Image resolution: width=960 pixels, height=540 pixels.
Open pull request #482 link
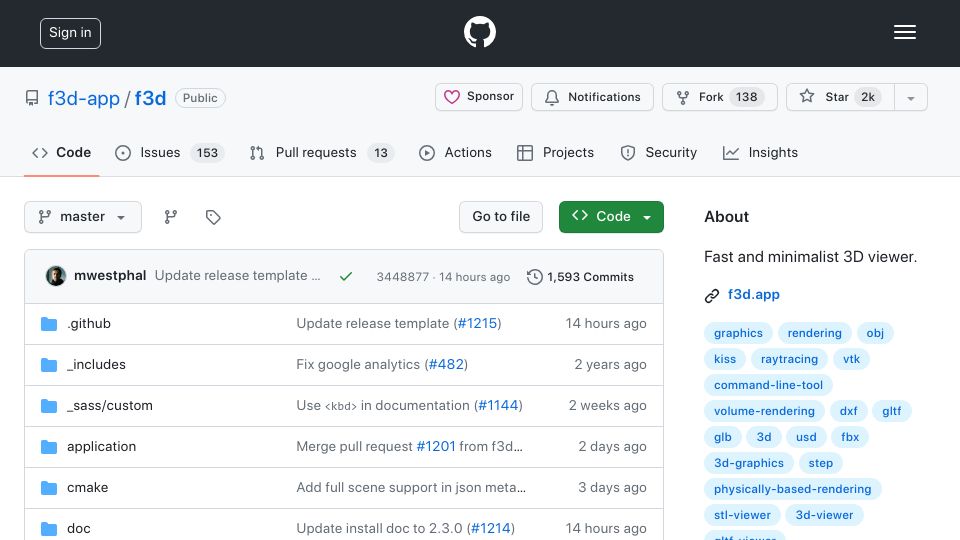click(x=446, y=364)
